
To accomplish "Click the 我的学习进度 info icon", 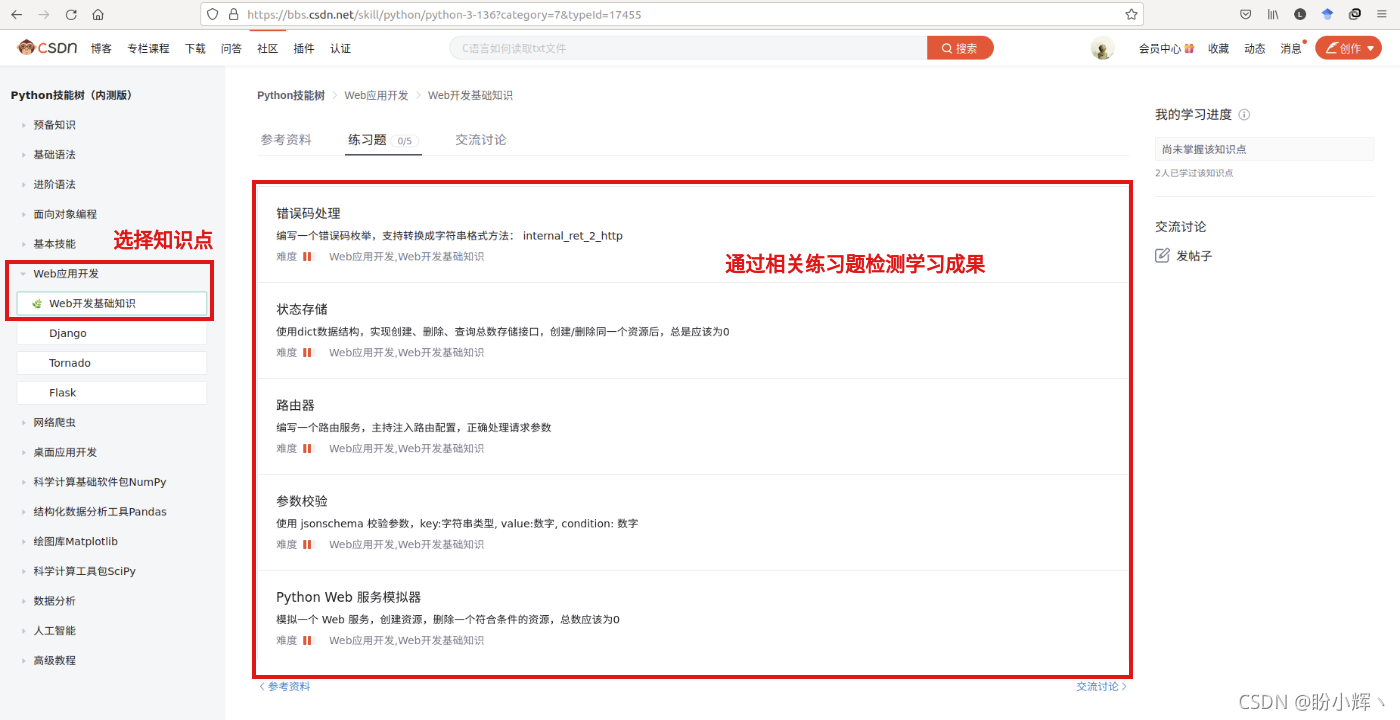I will click(1244, 115).
